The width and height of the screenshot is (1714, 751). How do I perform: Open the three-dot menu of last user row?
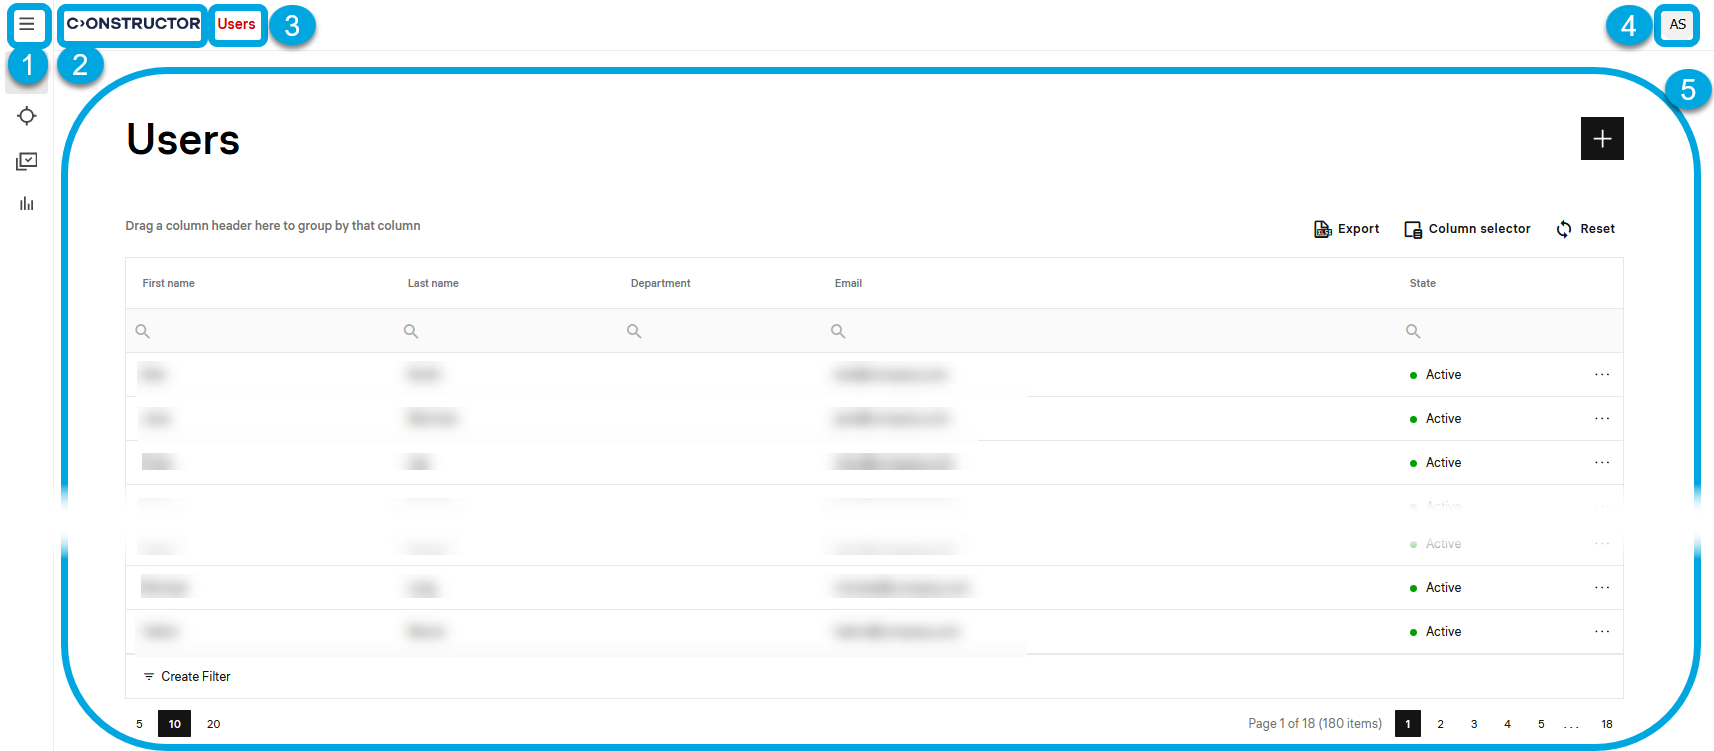[1601, 632]
